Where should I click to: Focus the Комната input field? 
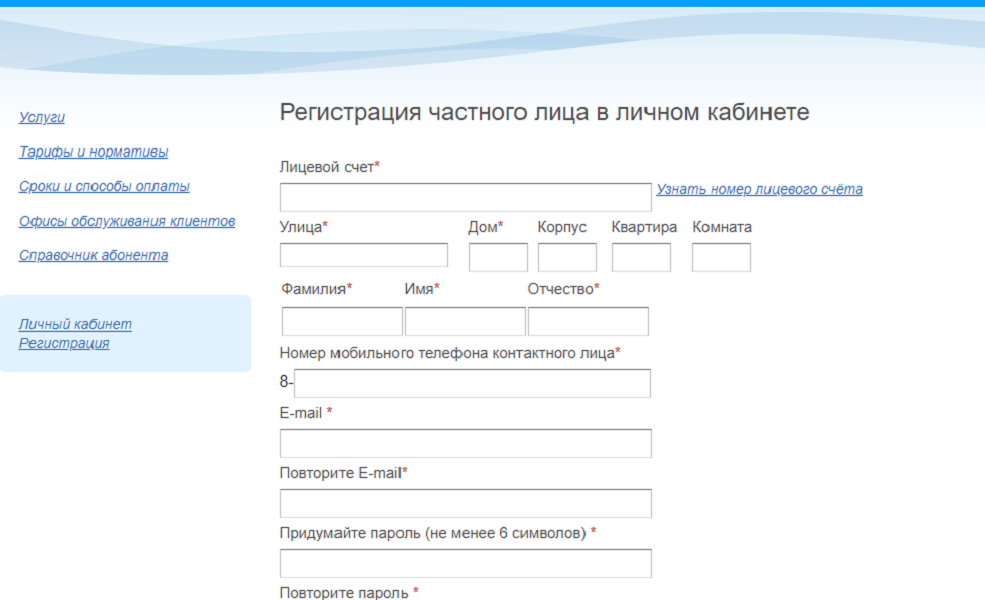[721, 258]
